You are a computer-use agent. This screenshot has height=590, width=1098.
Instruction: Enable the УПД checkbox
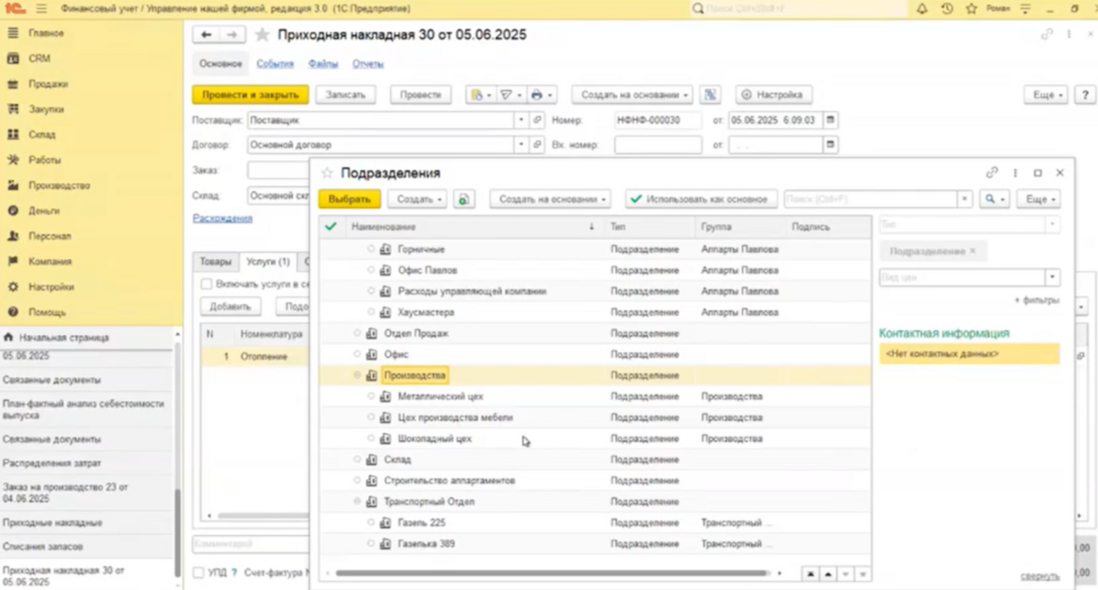point(198,573)
